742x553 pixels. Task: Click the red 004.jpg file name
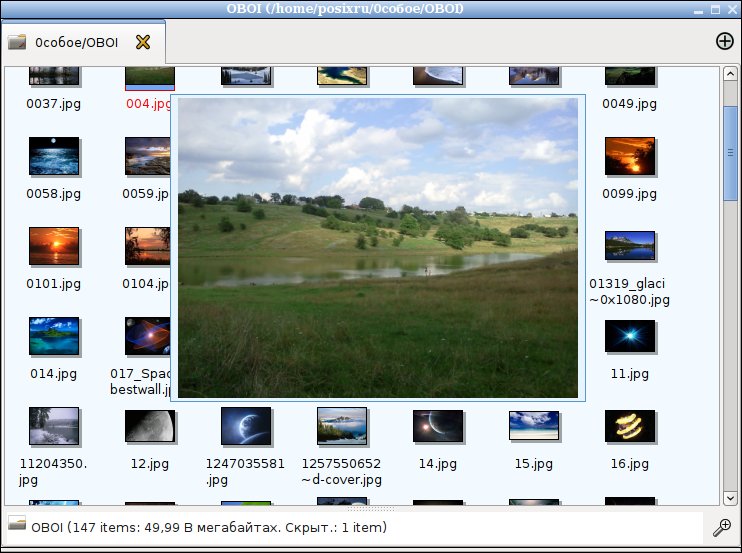pos(148,104)
